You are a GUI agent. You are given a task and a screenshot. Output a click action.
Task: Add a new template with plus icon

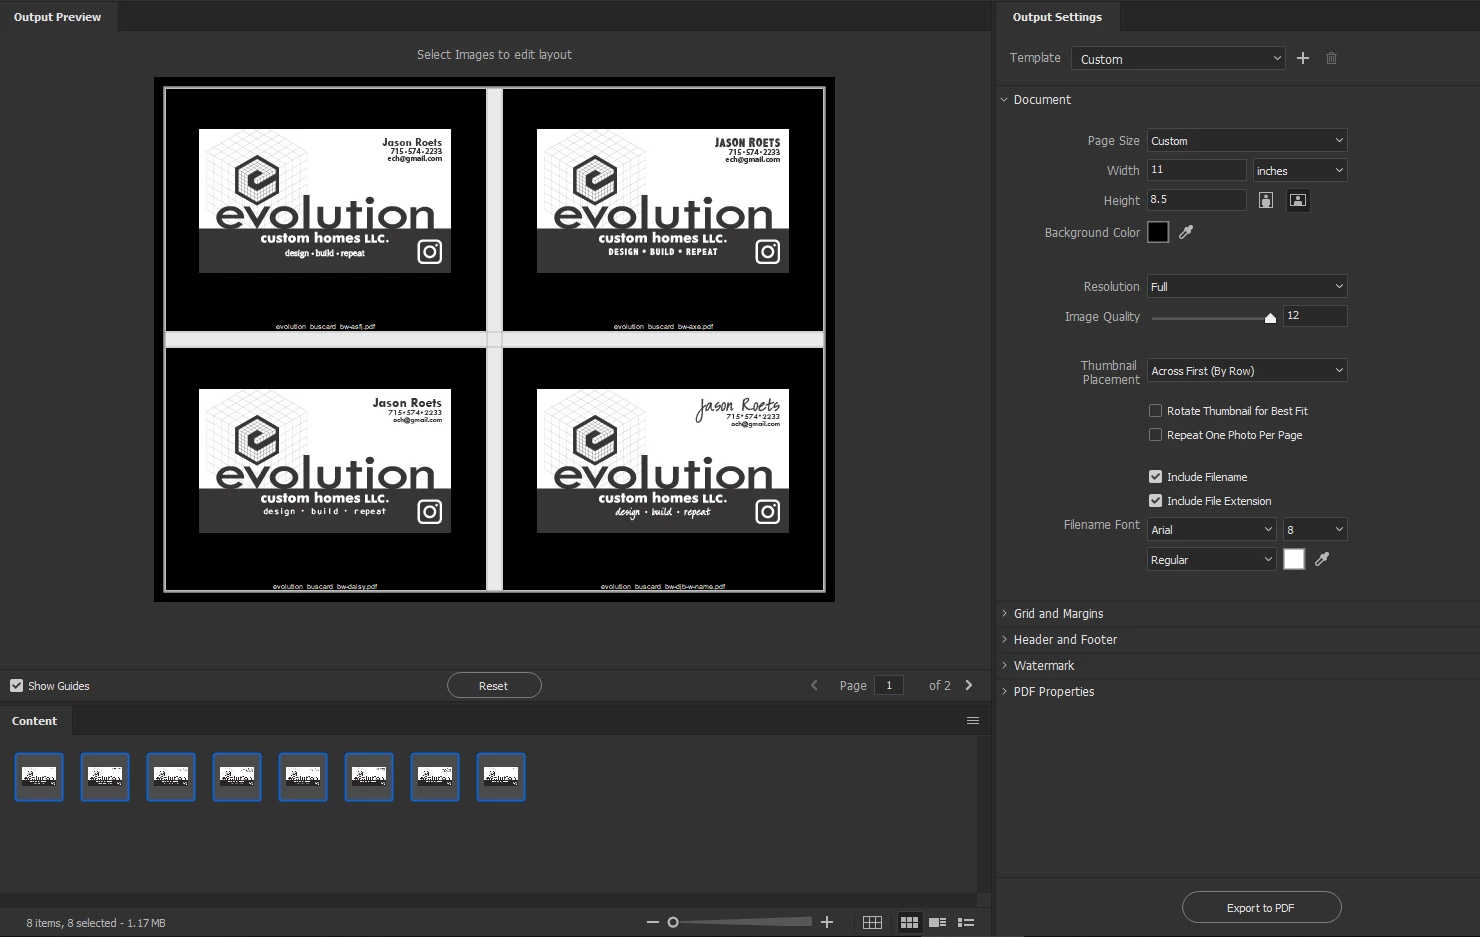(1302, 58)
